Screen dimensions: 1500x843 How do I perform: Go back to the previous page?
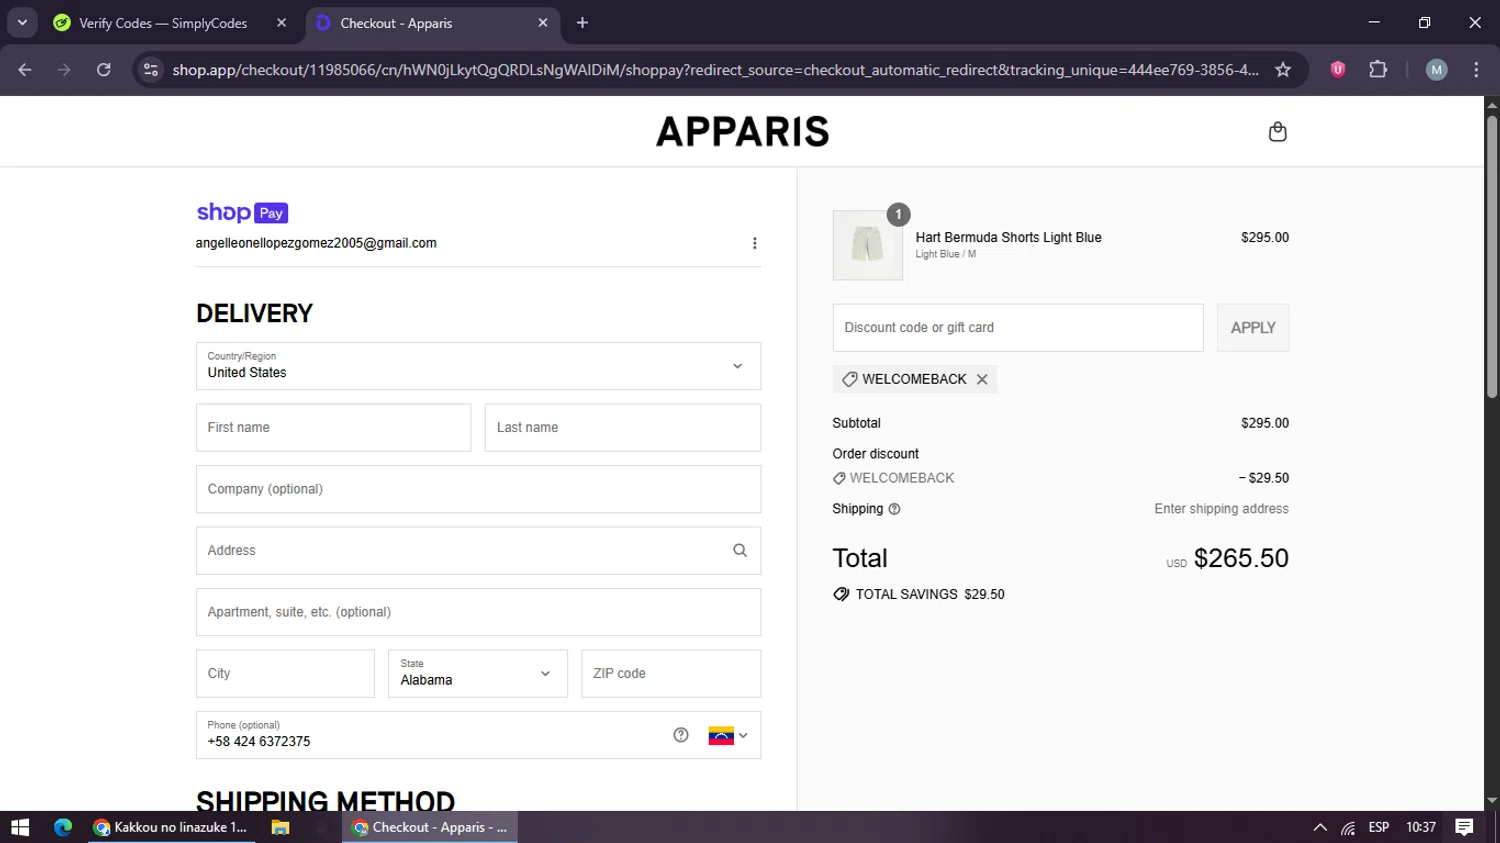pyautogui.click(x=25, y=69)
